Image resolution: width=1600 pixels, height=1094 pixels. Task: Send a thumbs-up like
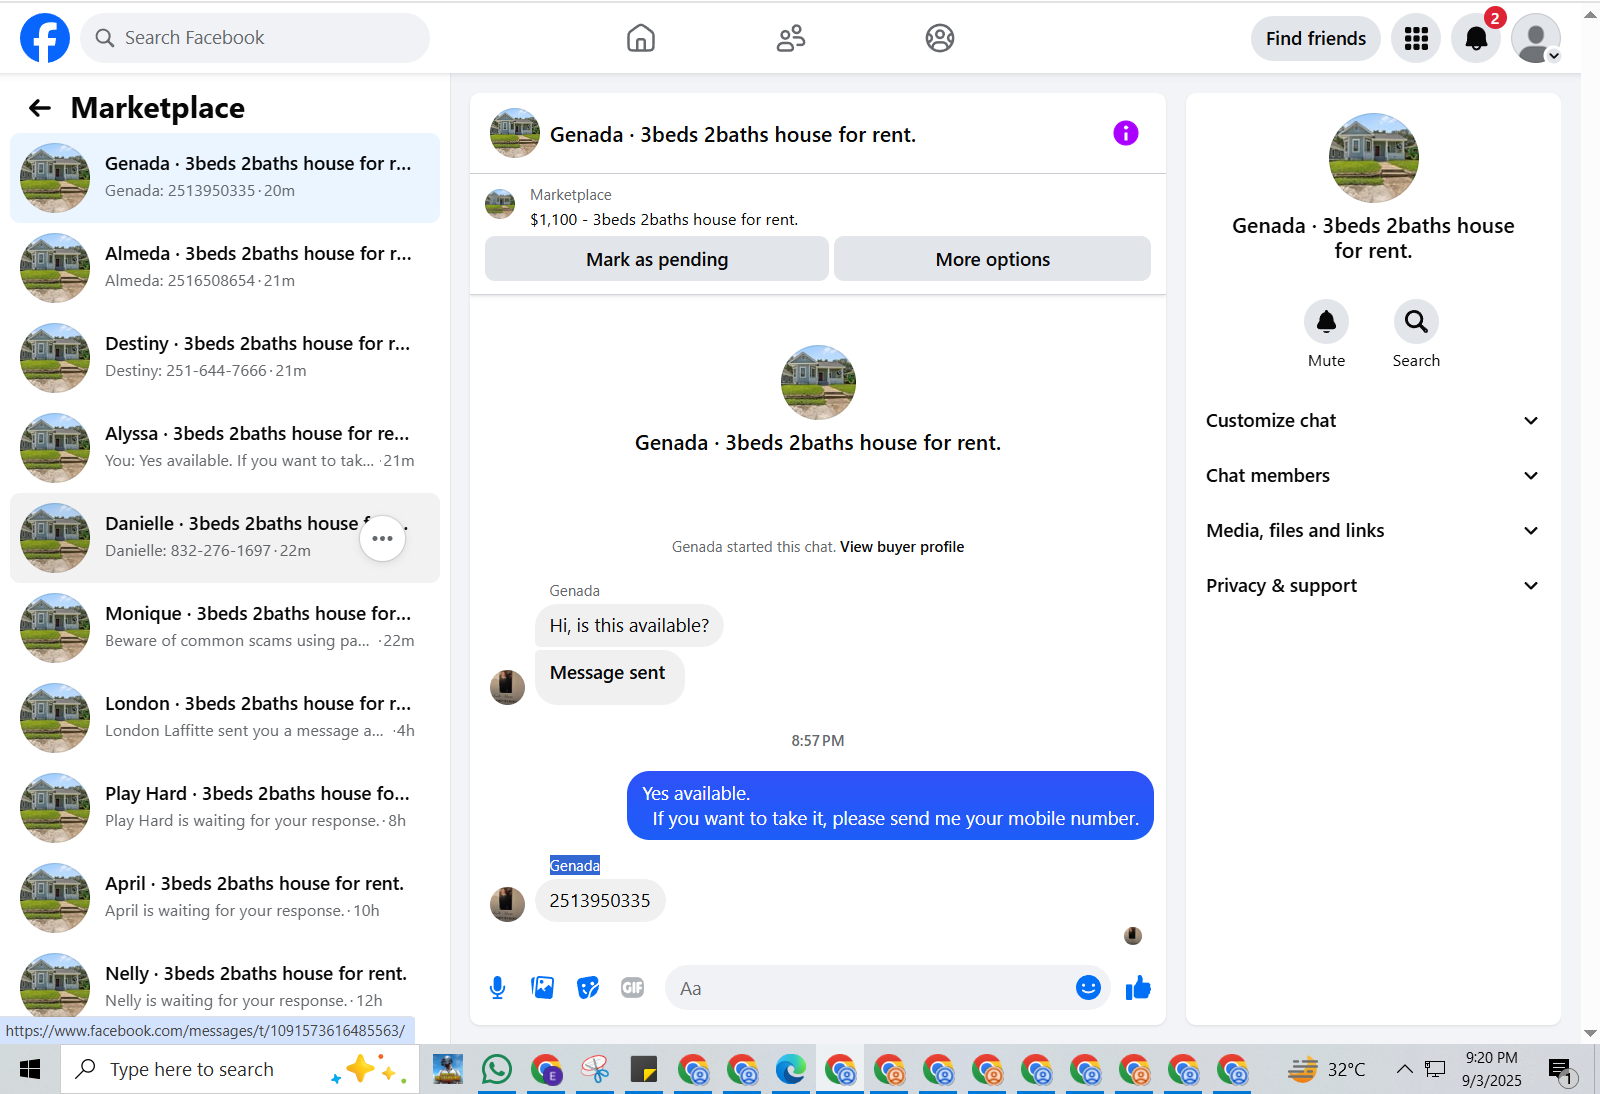coord(1138,988)
